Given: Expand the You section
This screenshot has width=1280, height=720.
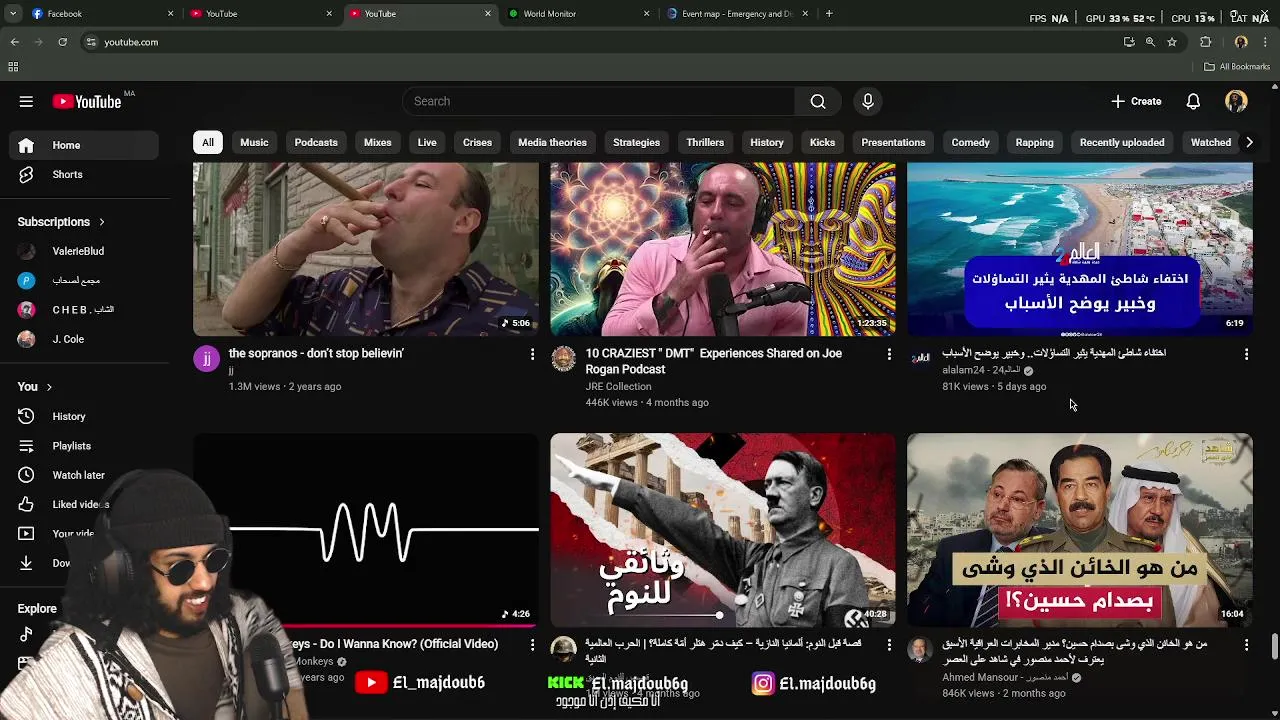Looking at the screenshot, I should [35, 387].
